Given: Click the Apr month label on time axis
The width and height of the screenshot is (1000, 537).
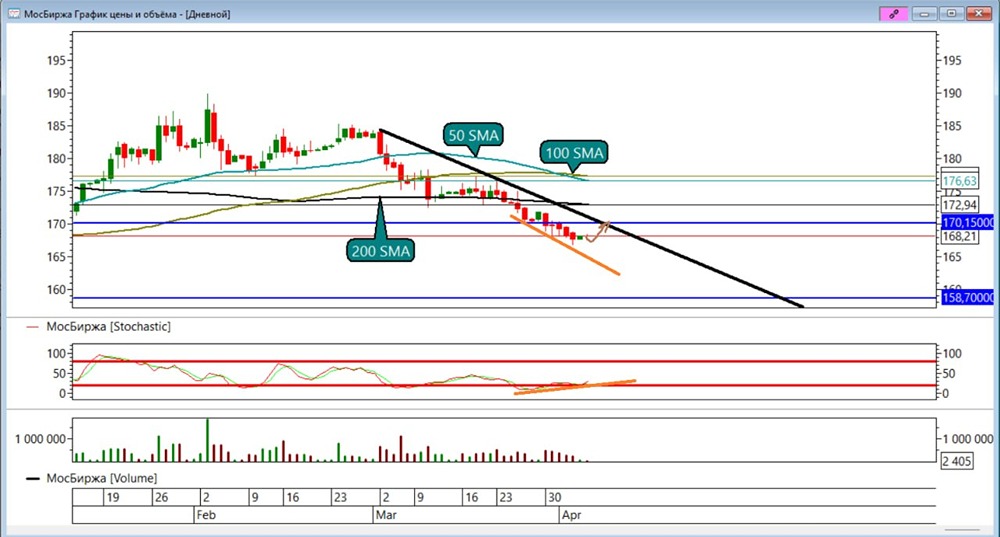Looking at the screenshot, I should pos(571,515).
